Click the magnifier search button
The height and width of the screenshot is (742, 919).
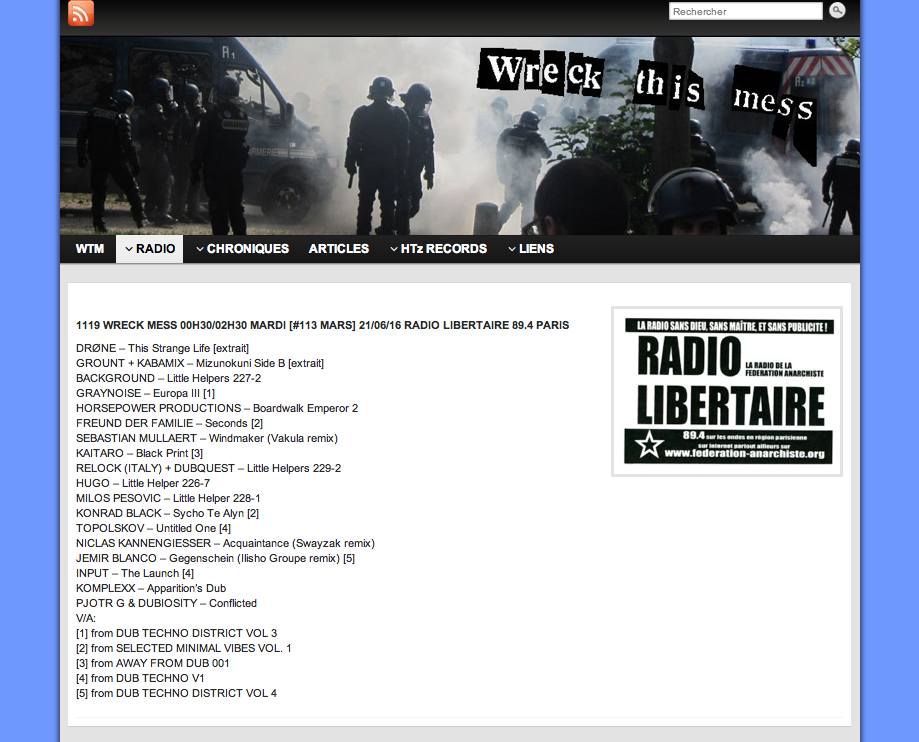pos(838,10)
